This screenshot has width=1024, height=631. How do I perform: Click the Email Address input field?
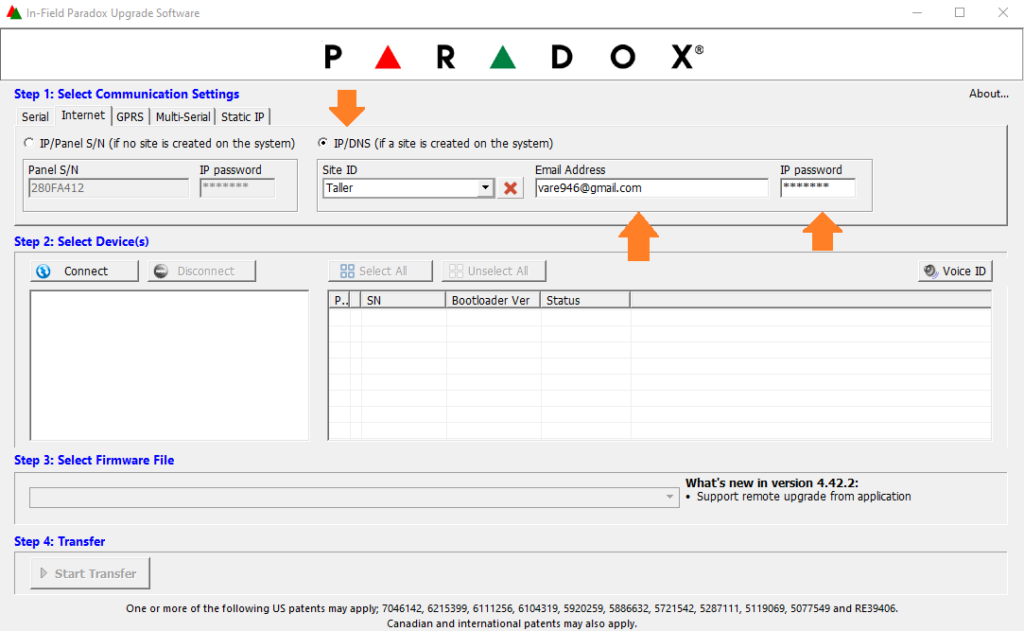[x=651, y=188]
